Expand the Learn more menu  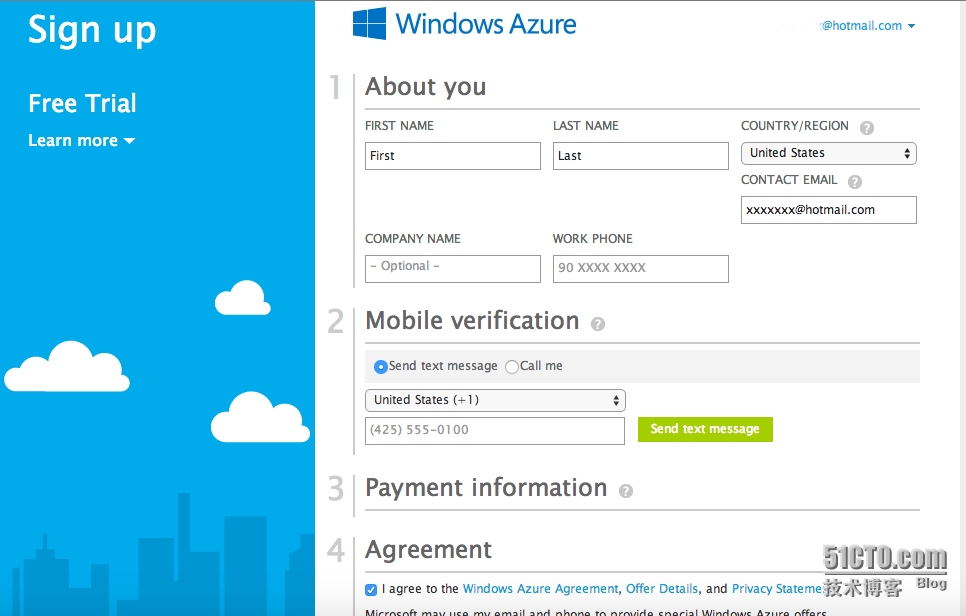81,140
